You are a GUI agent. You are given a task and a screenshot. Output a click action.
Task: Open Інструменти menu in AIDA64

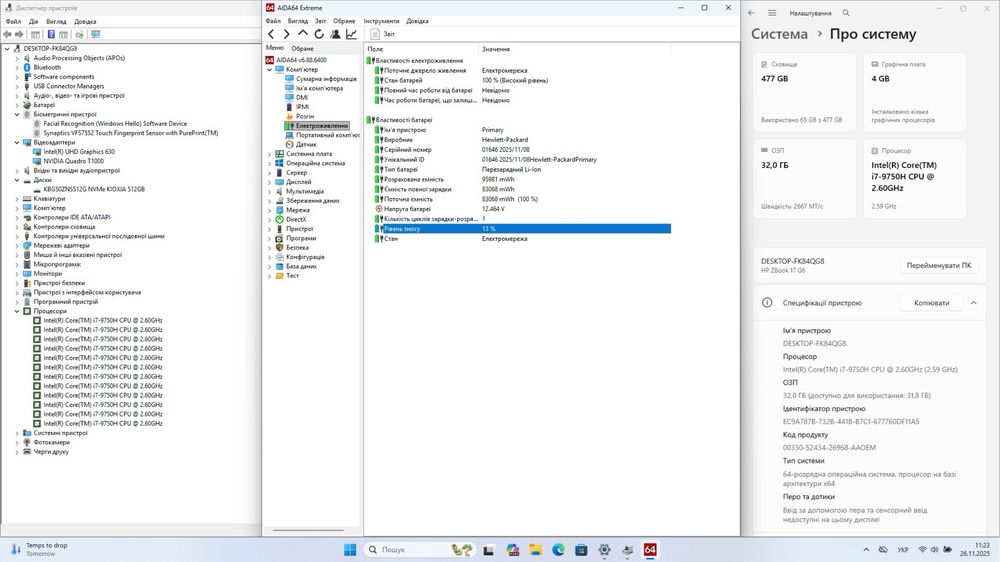[x=381, y=21]
